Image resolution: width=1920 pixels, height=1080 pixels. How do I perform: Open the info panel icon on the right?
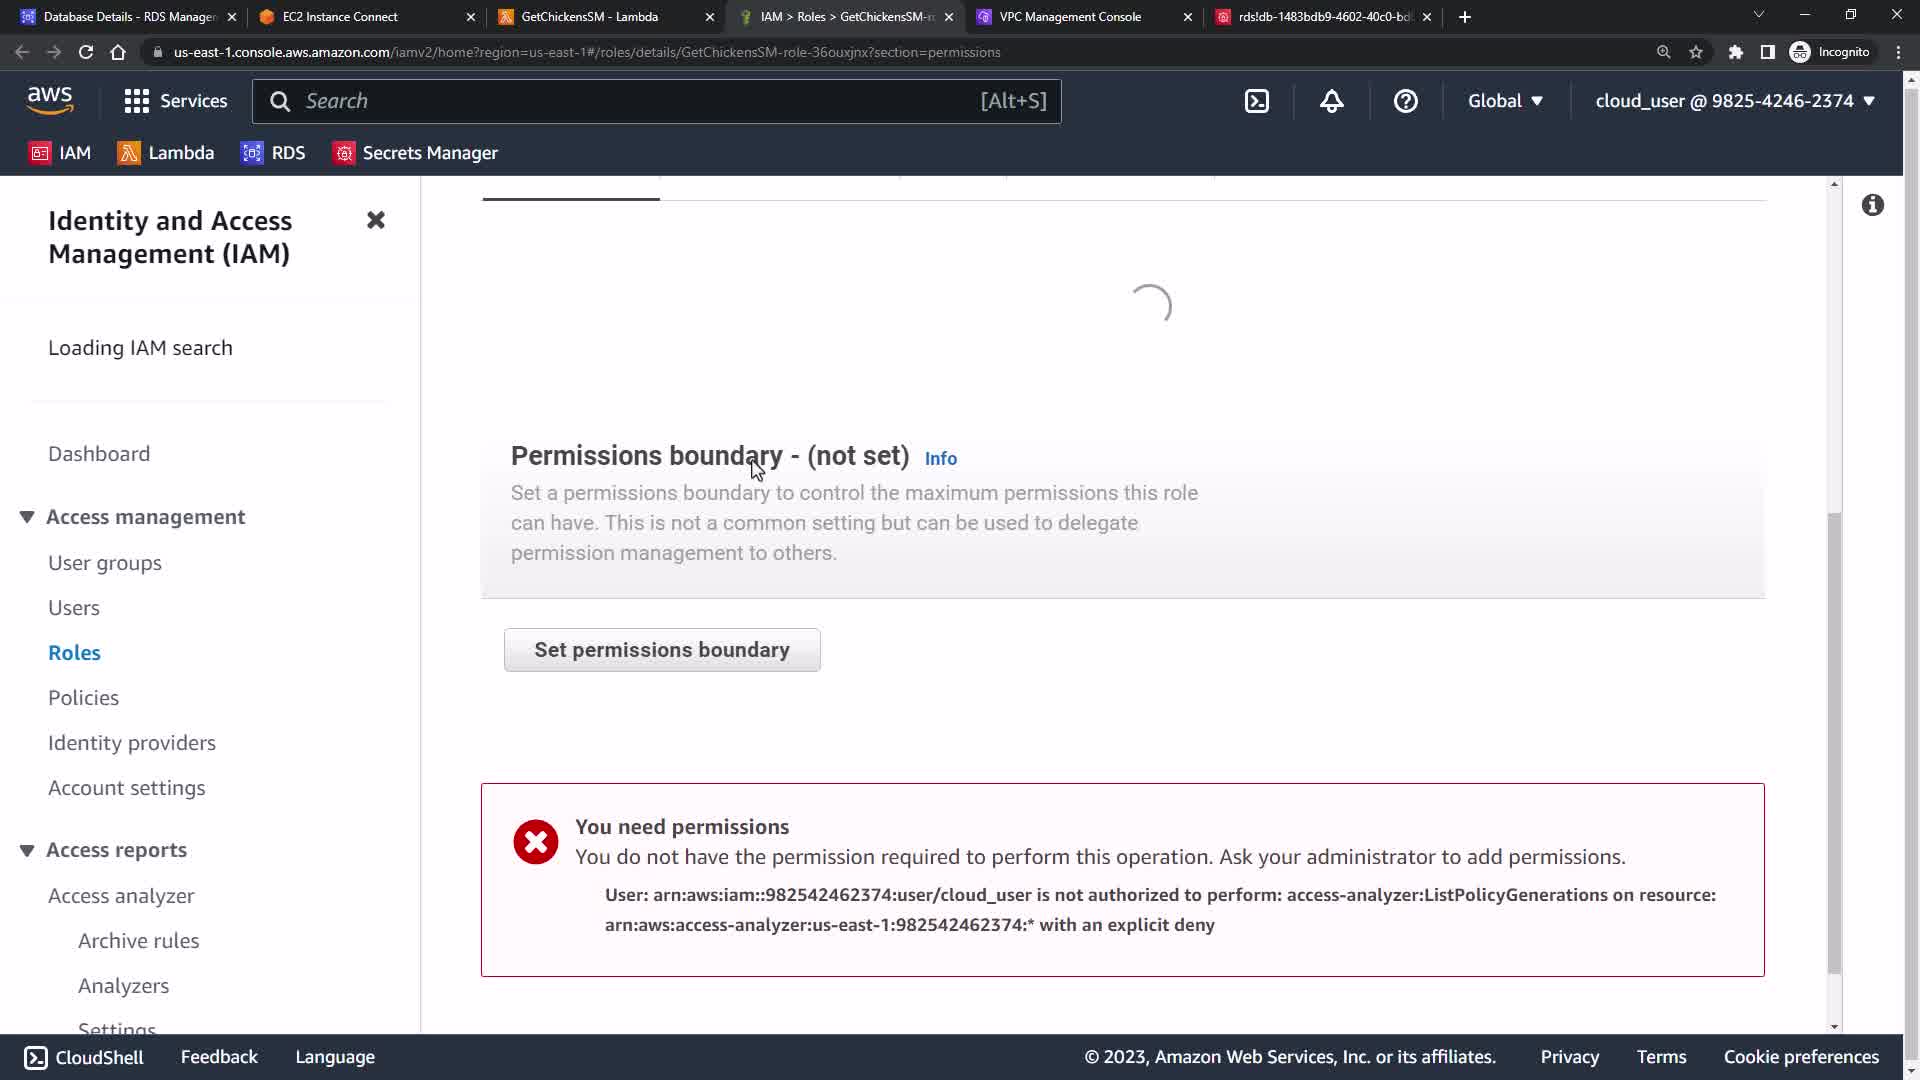pyautogui.click(x=1872, y=205)
